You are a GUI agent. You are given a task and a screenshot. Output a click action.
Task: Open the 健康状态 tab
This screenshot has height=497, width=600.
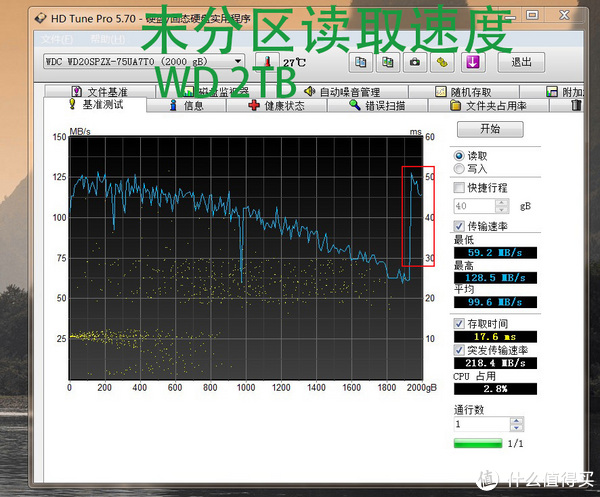tap(276, 106)
